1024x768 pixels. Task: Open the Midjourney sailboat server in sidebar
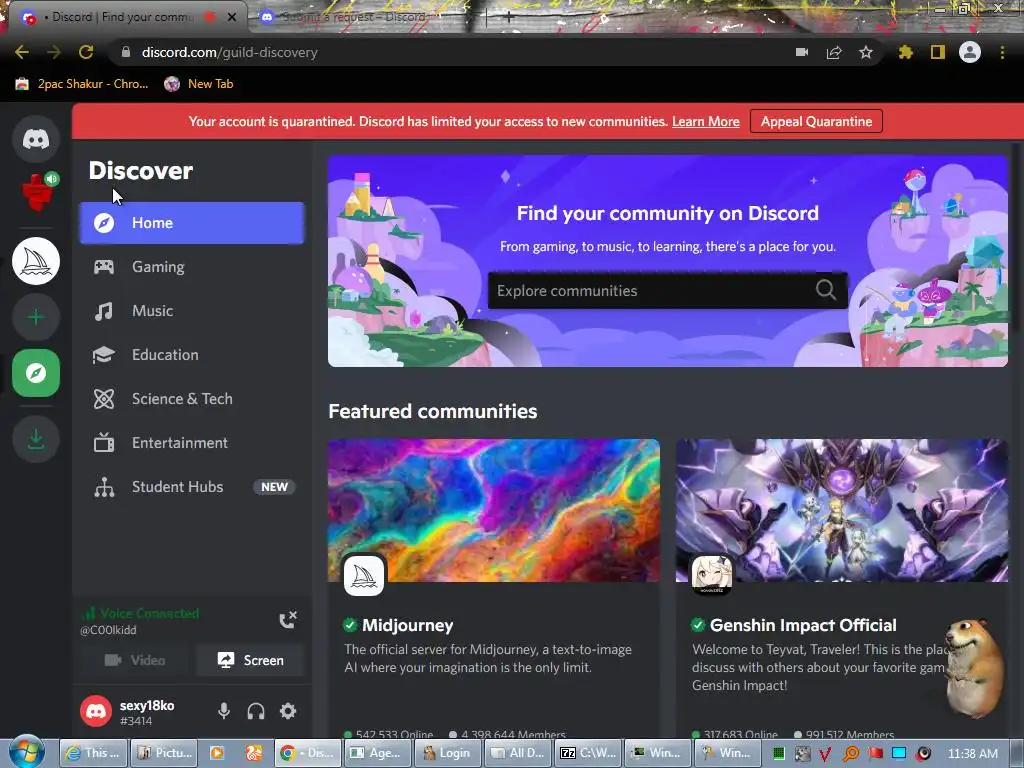(36, 261)
